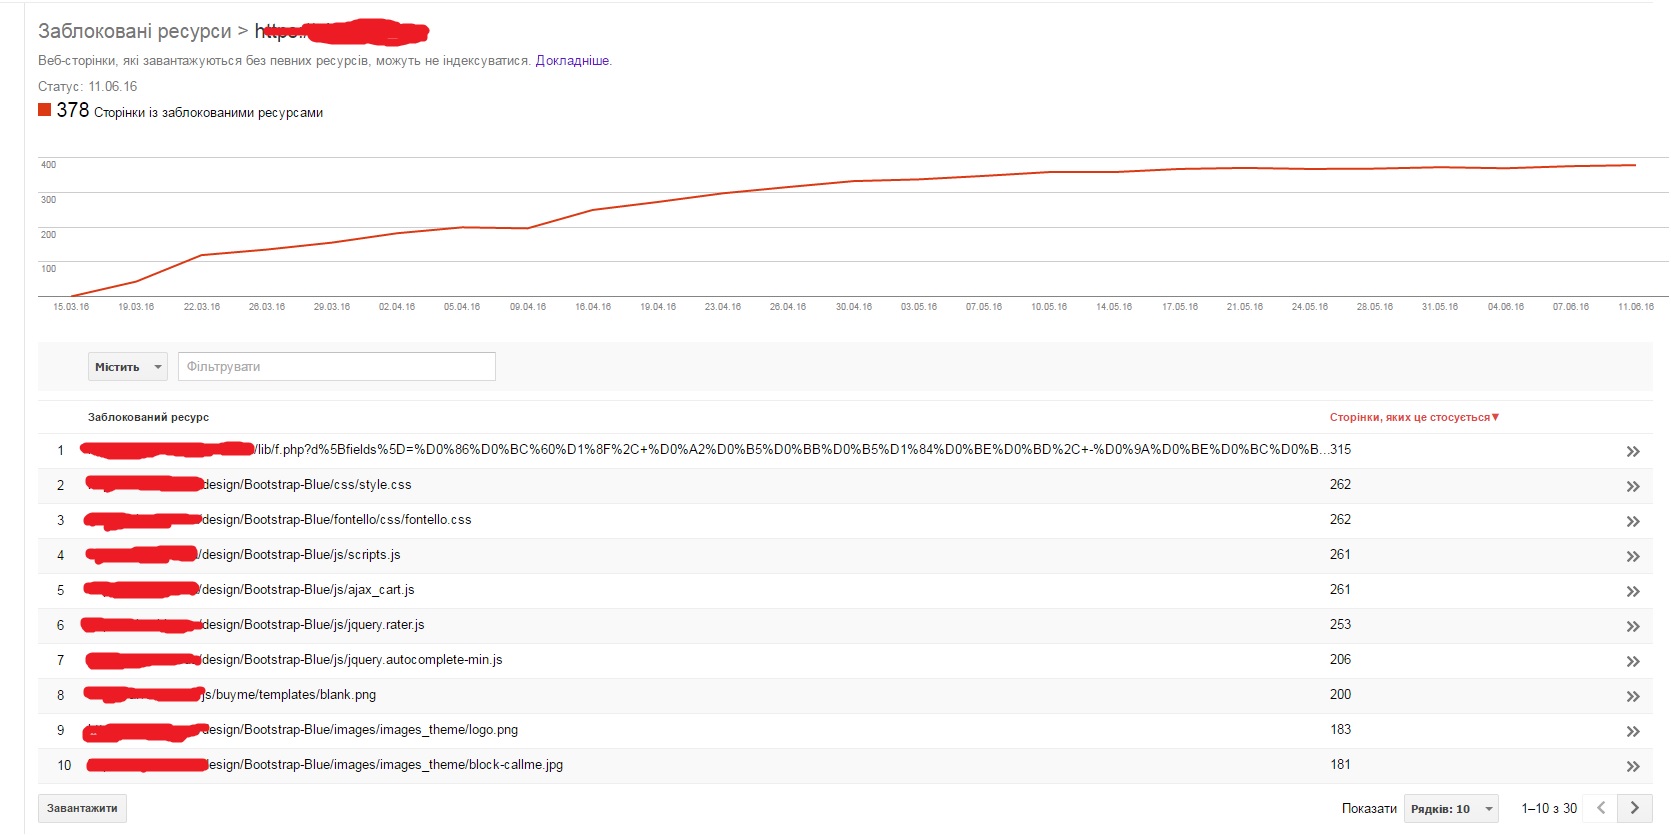Click 'Заблоковані ресурси' breadcrumb link

[134, 31]
